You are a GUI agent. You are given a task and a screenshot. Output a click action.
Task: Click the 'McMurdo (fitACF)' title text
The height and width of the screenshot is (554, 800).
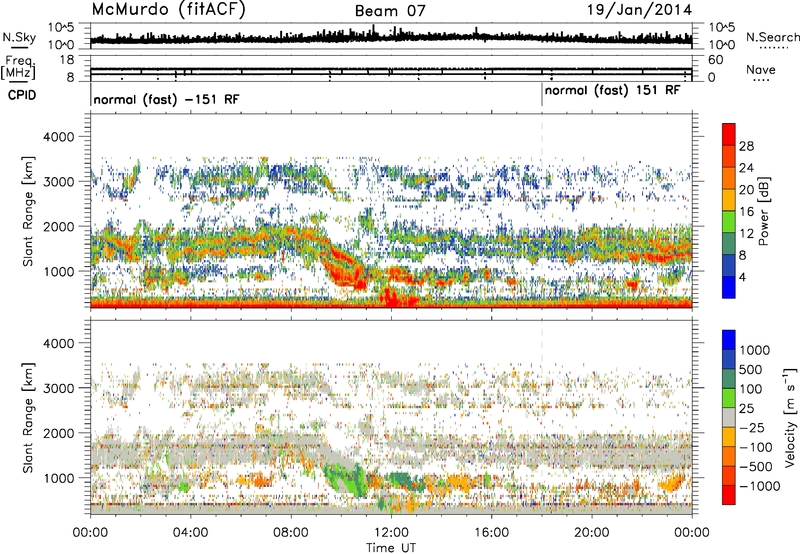pyautogui.click(x=168, y=10)
